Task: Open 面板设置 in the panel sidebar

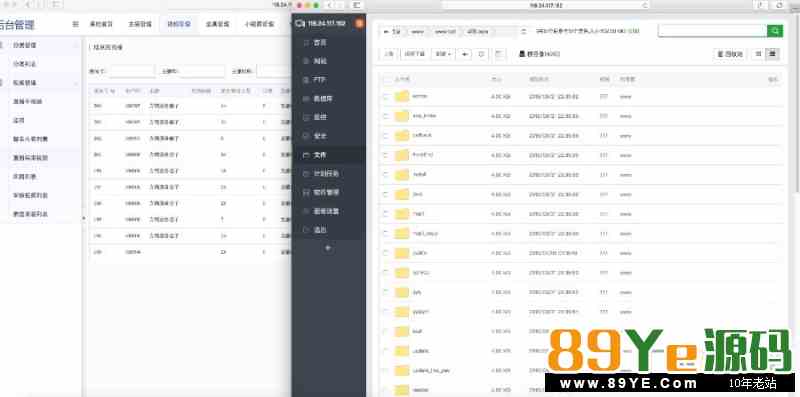Action: coord(329,211)
